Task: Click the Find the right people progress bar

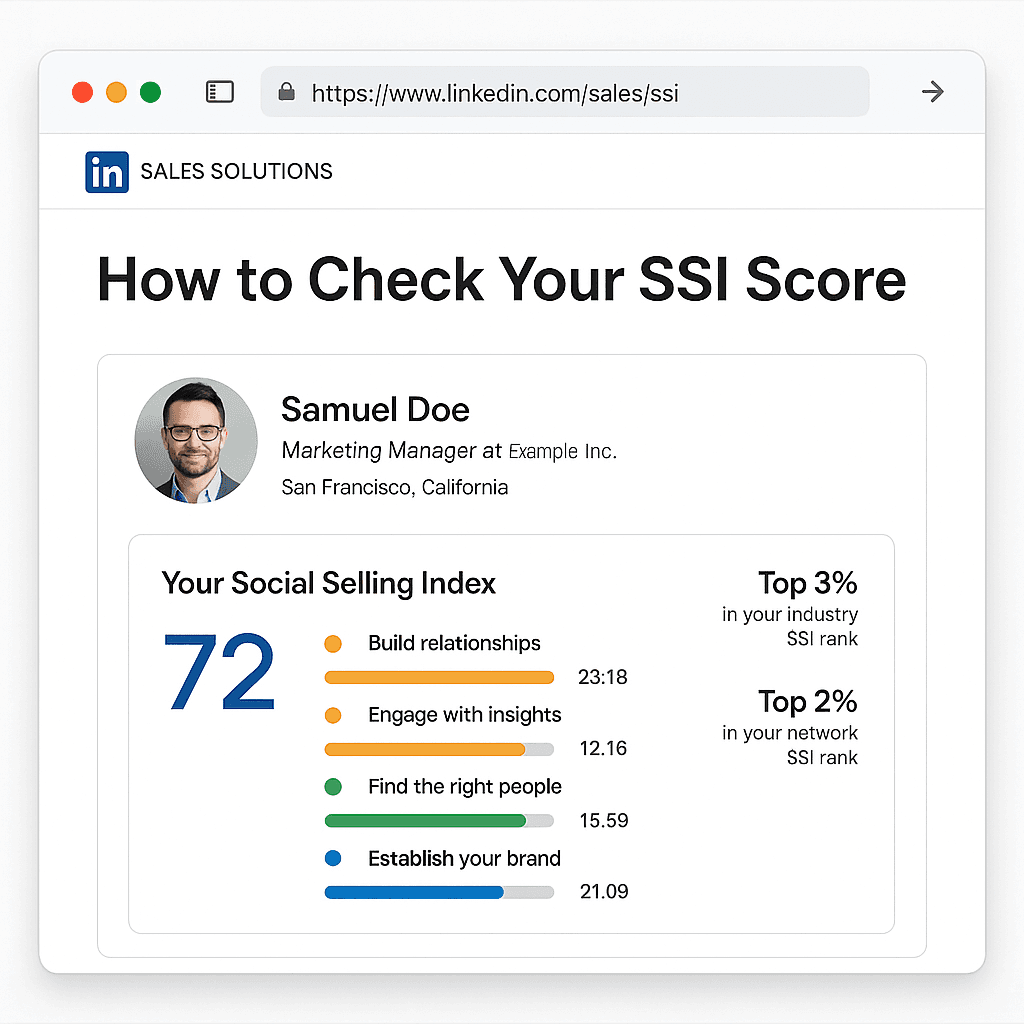Action: (439, 821)
